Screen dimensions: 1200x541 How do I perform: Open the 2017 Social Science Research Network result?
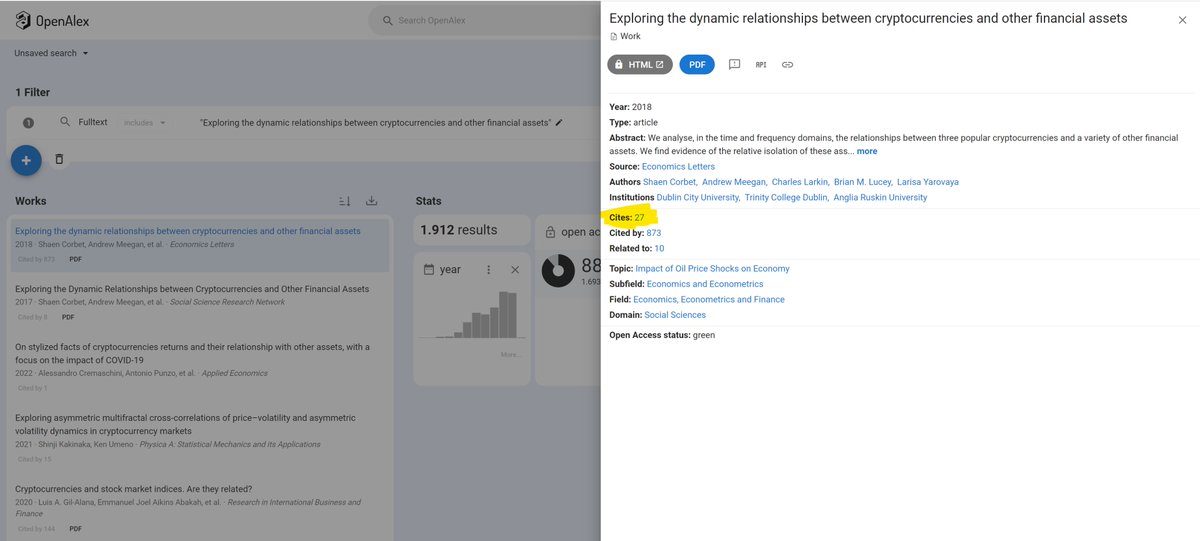click(198, 302)
